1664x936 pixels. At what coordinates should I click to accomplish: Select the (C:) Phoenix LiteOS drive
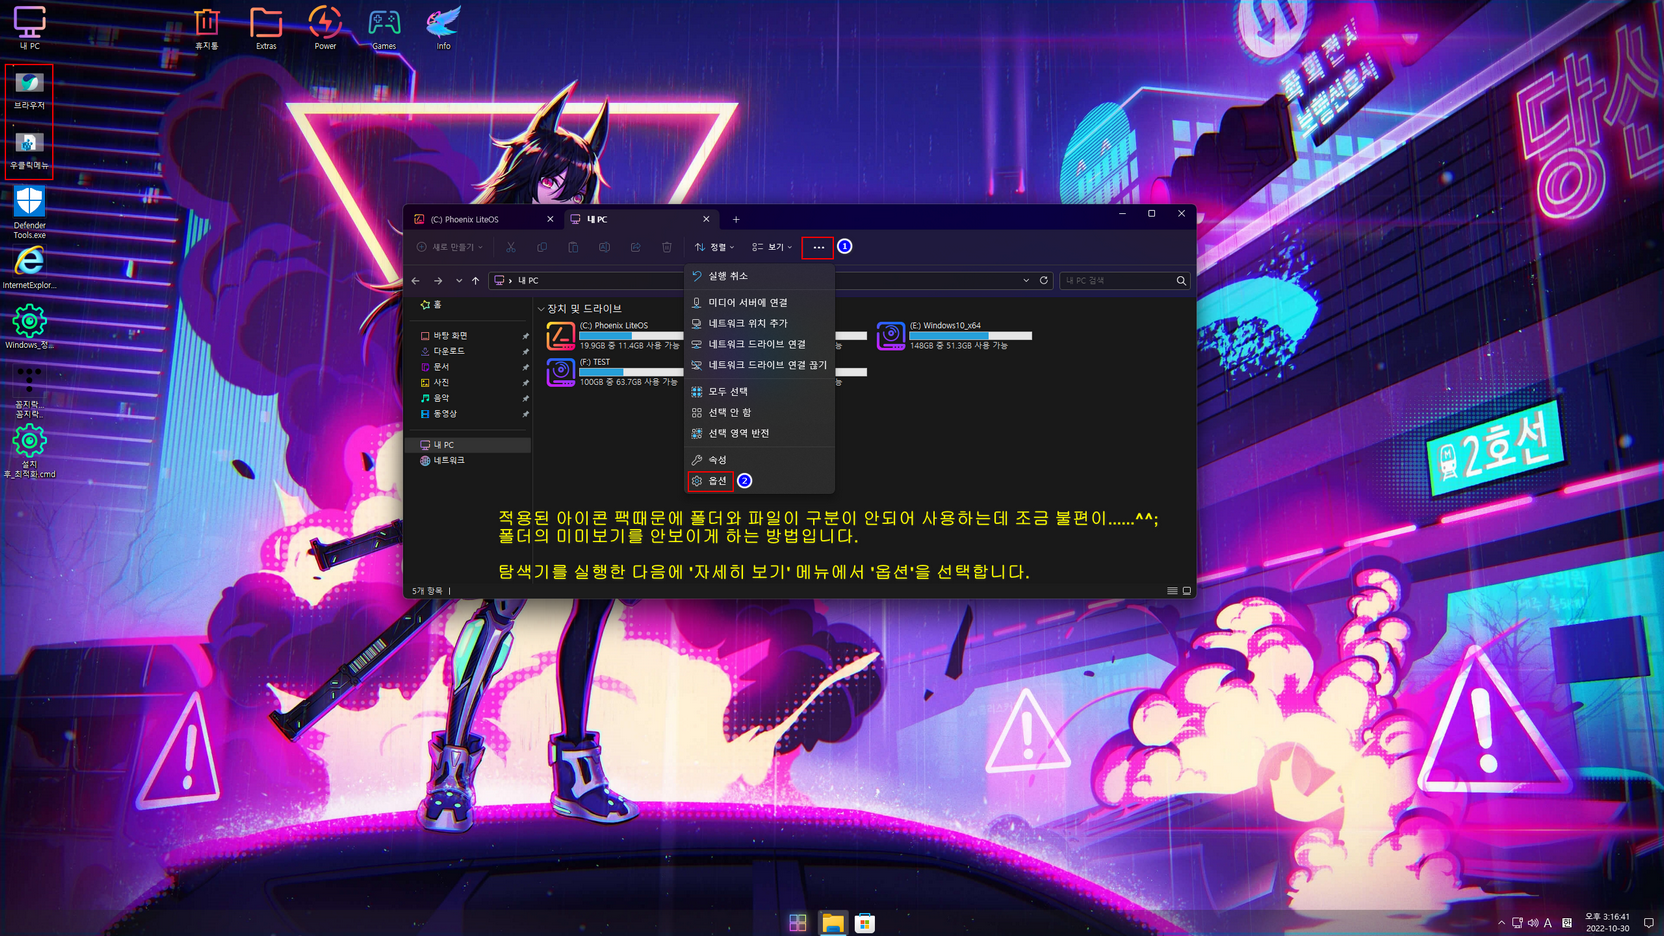614,336
